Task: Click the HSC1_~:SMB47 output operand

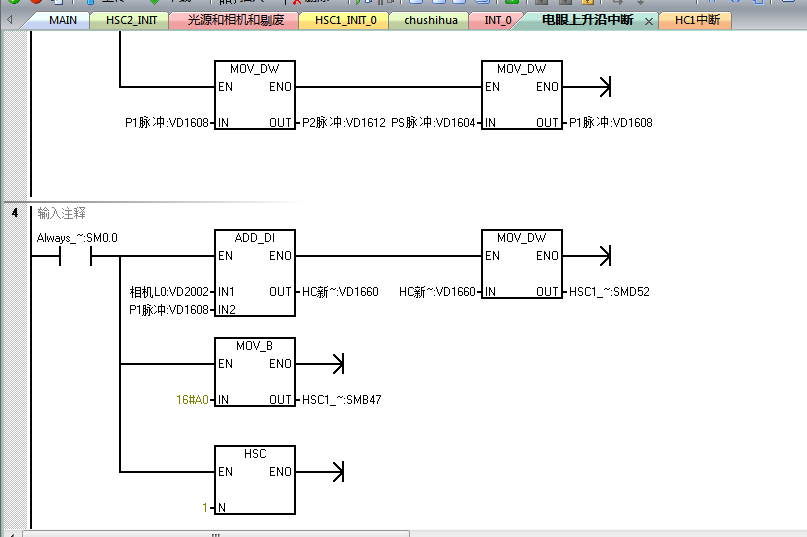Action: [x=341, y=399]
